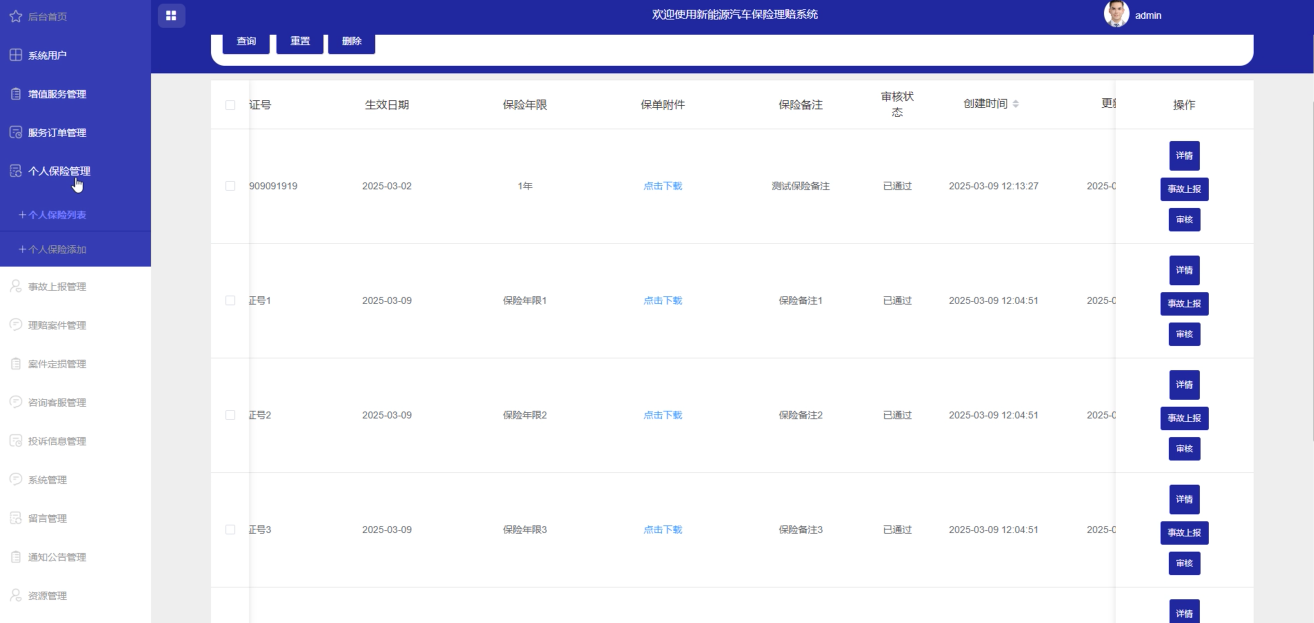
Task: Click the 咨询客服管理 sidebar icon
Action: [x=15, y=403]
